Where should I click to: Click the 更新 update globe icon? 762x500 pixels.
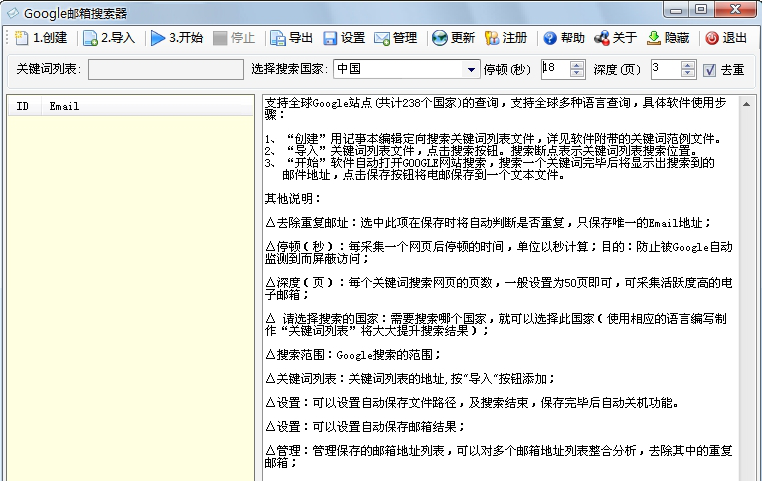(440, 38)
